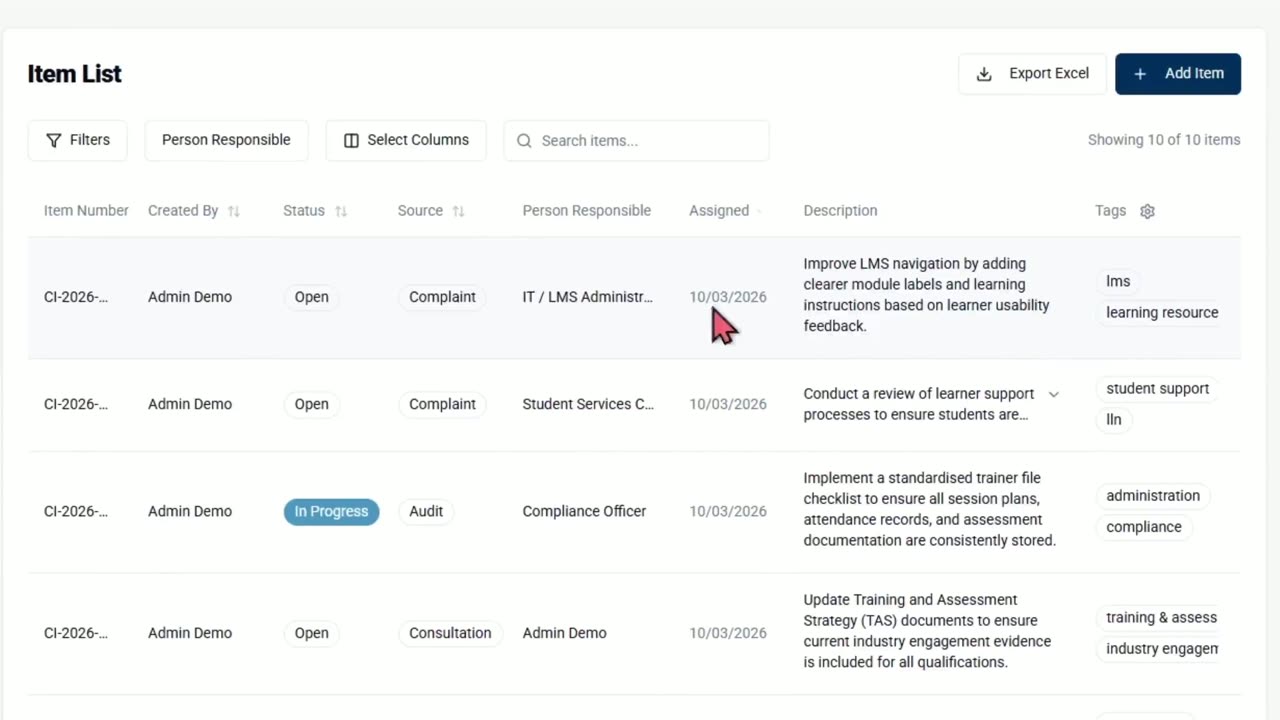Sort by Created By arrows icon
This screenshot has height=720, width=1280.
[x=234, y=211]
